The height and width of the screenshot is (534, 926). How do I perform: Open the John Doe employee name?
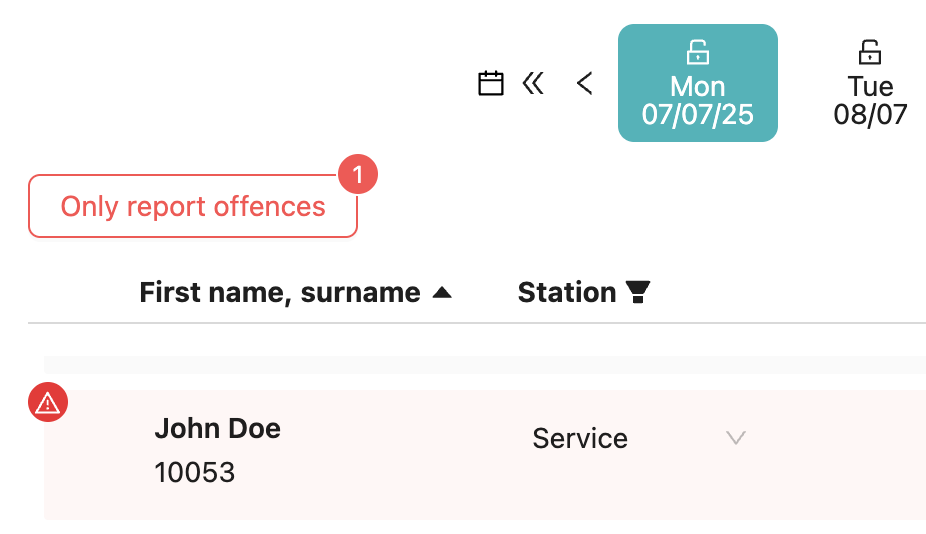pos(217,429)
